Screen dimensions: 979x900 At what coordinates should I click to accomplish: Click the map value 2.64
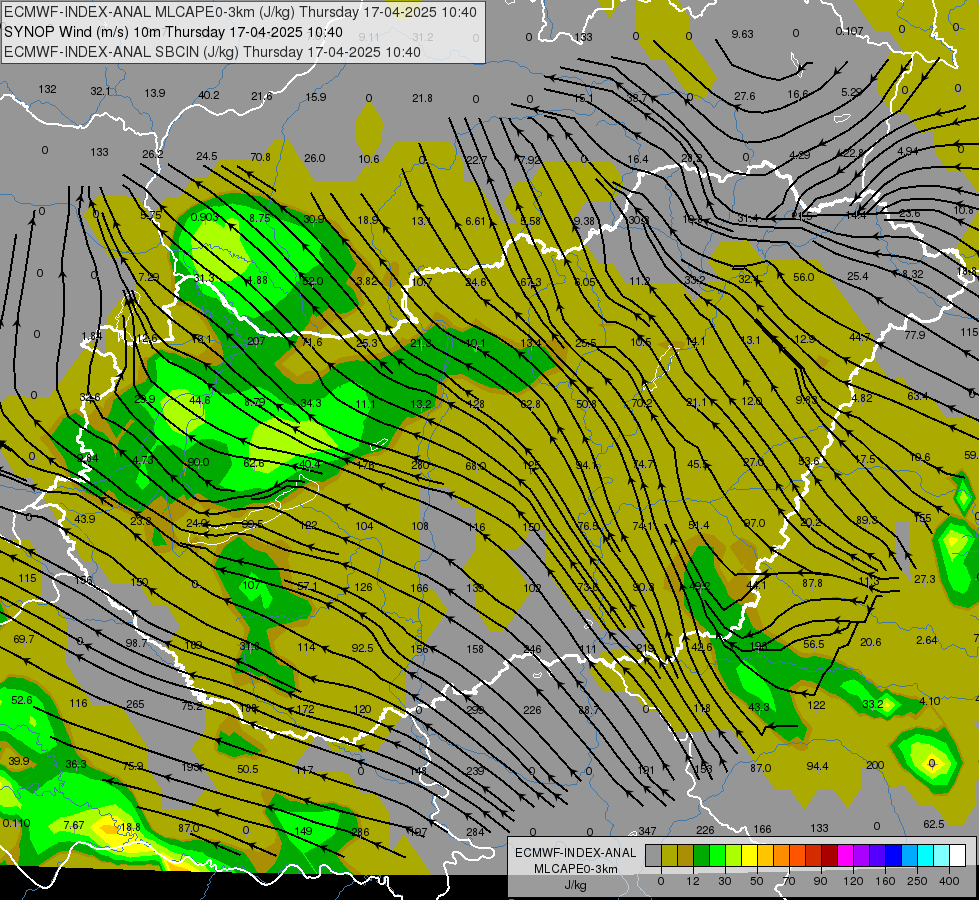[927, 640]
